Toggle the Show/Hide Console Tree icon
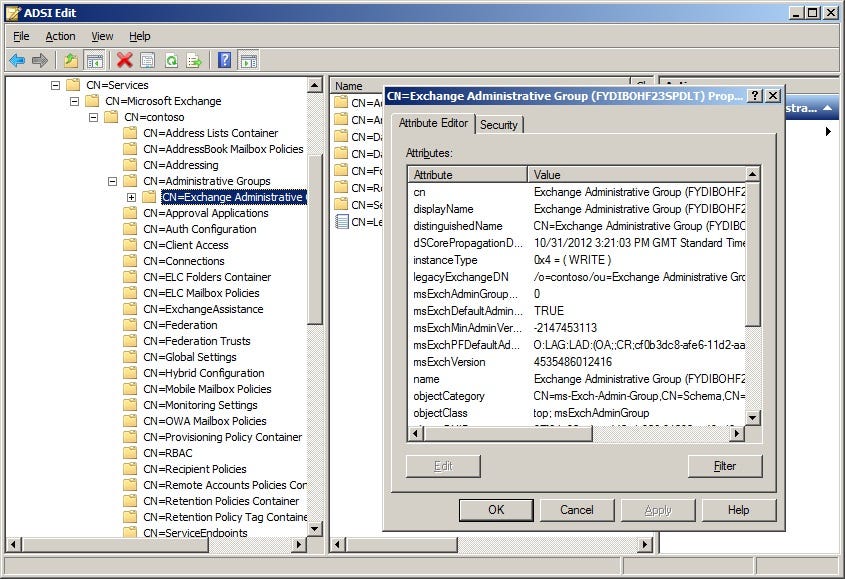845x579 pixels. pyautogui.click(x=96, y=58)
